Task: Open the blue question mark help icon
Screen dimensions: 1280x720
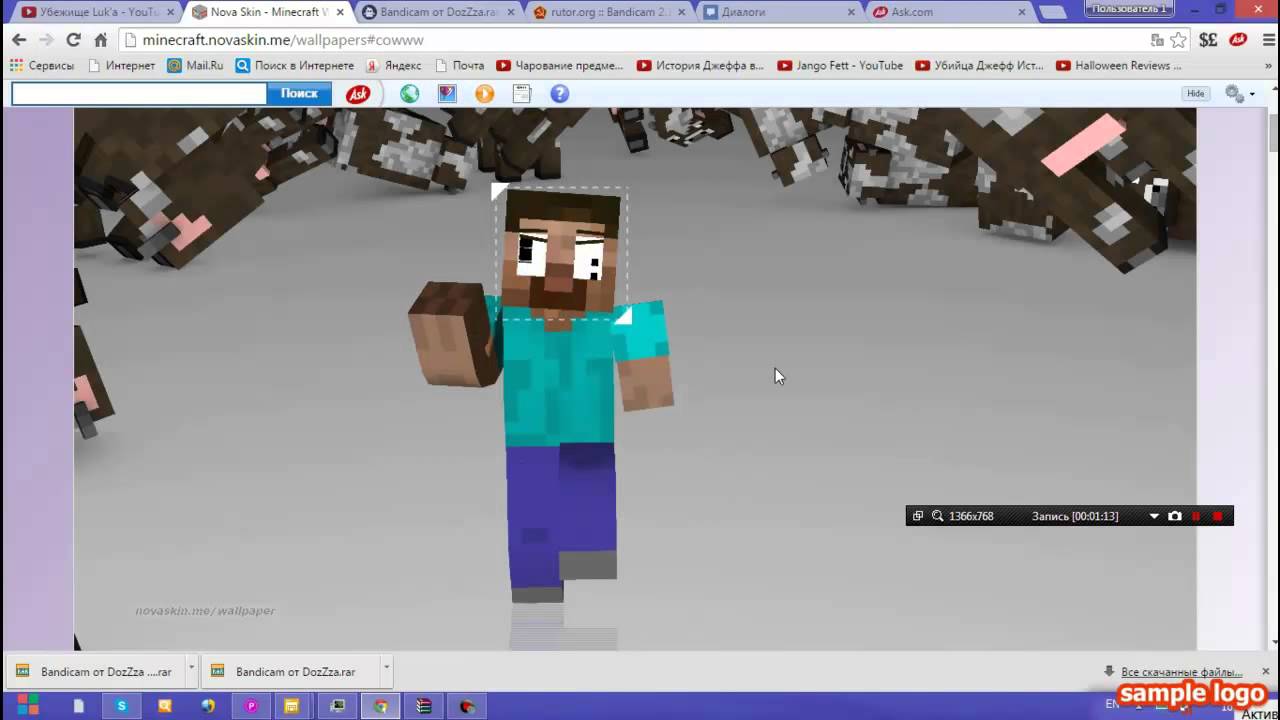Action: (x=560, y=94)
